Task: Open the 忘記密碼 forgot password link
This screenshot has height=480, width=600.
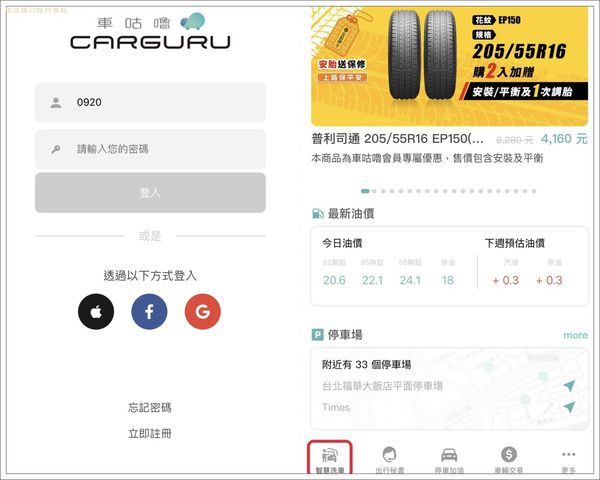Action: pos(150,408)
